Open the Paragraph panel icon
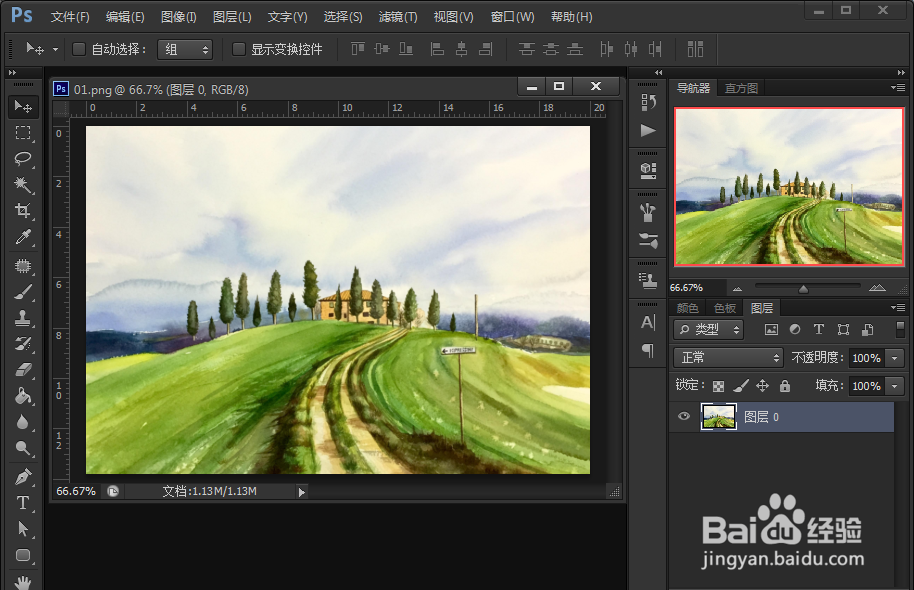The width and height of the screenshot is (914, 590). click(x=648, y=350)
